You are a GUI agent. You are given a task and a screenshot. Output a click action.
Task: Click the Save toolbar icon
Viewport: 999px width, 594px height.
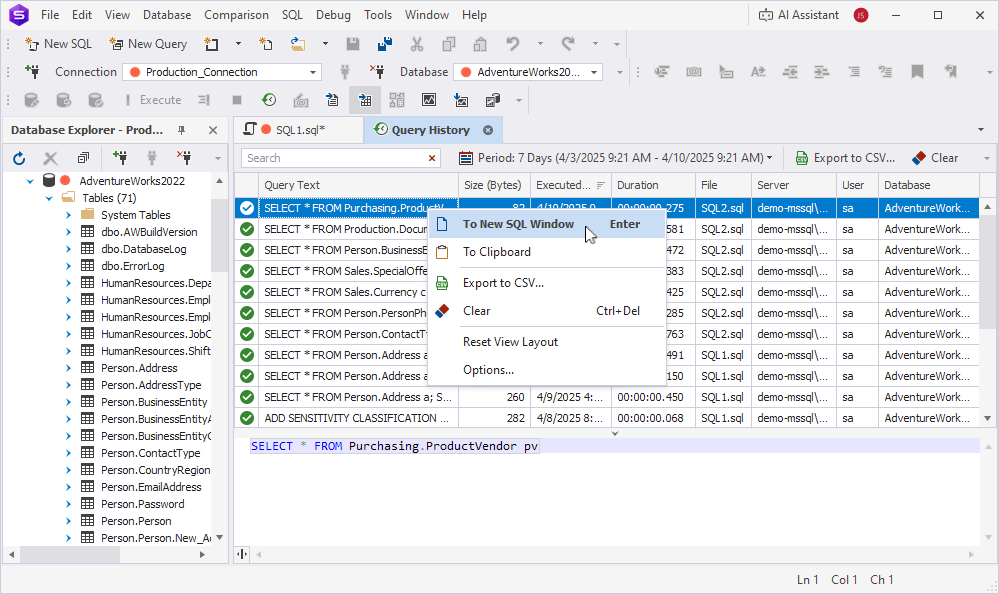click(x=352, y=44)
